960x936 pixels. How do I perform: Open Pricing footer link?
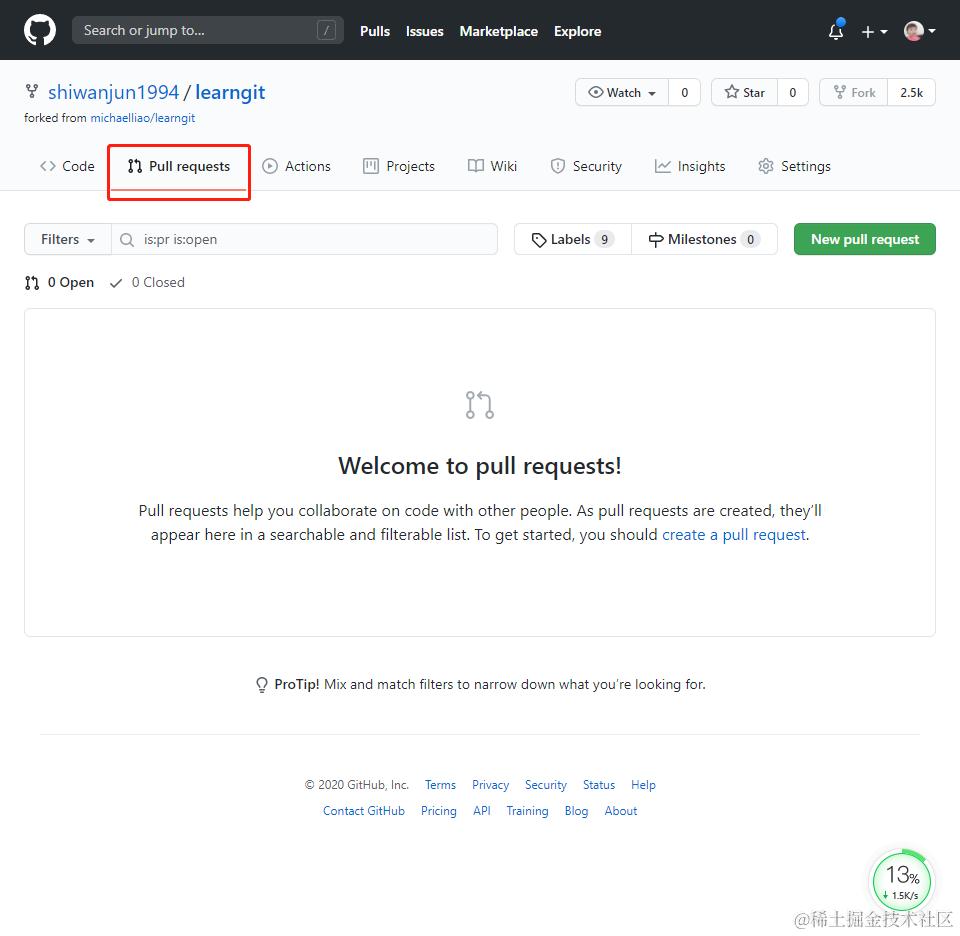[438, 811]
